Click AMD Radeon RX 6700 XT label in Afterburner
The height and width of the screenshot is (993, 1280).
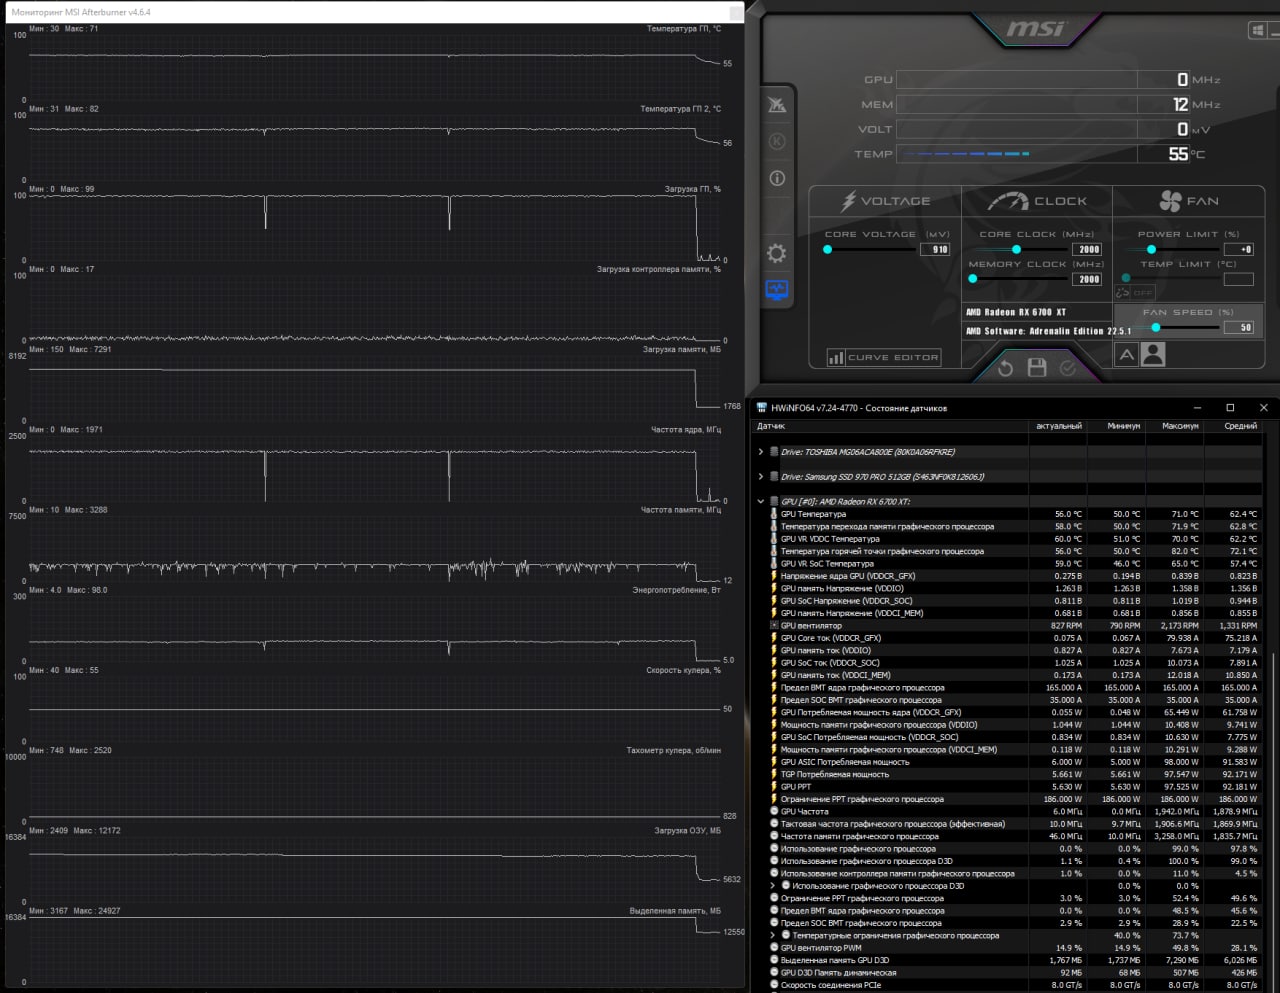pyautogui.click(x=1016, y=312)
